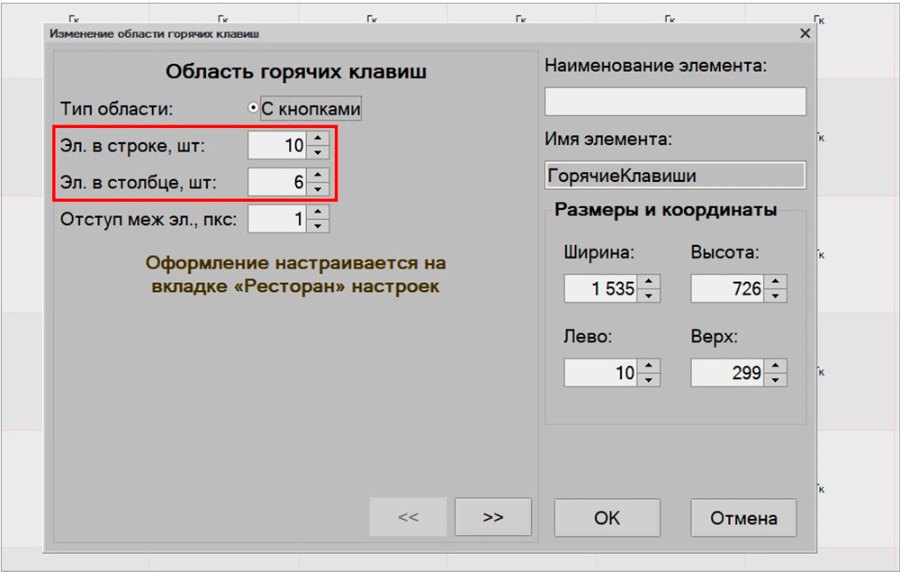Image resolution: width=900 pixels, height=572 pixels.
Task: Decrease 'Эл. в строке' value with down arrow
Action: (318, 153)
